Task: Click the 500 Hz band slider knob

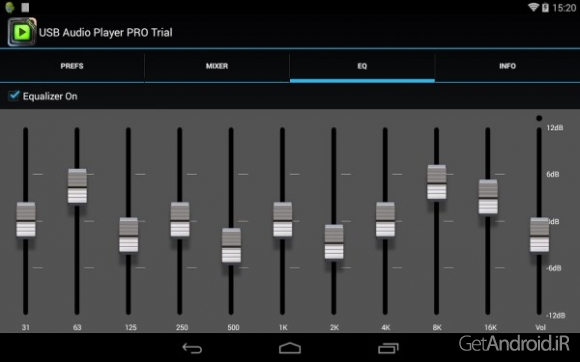Action: [232, 245]
